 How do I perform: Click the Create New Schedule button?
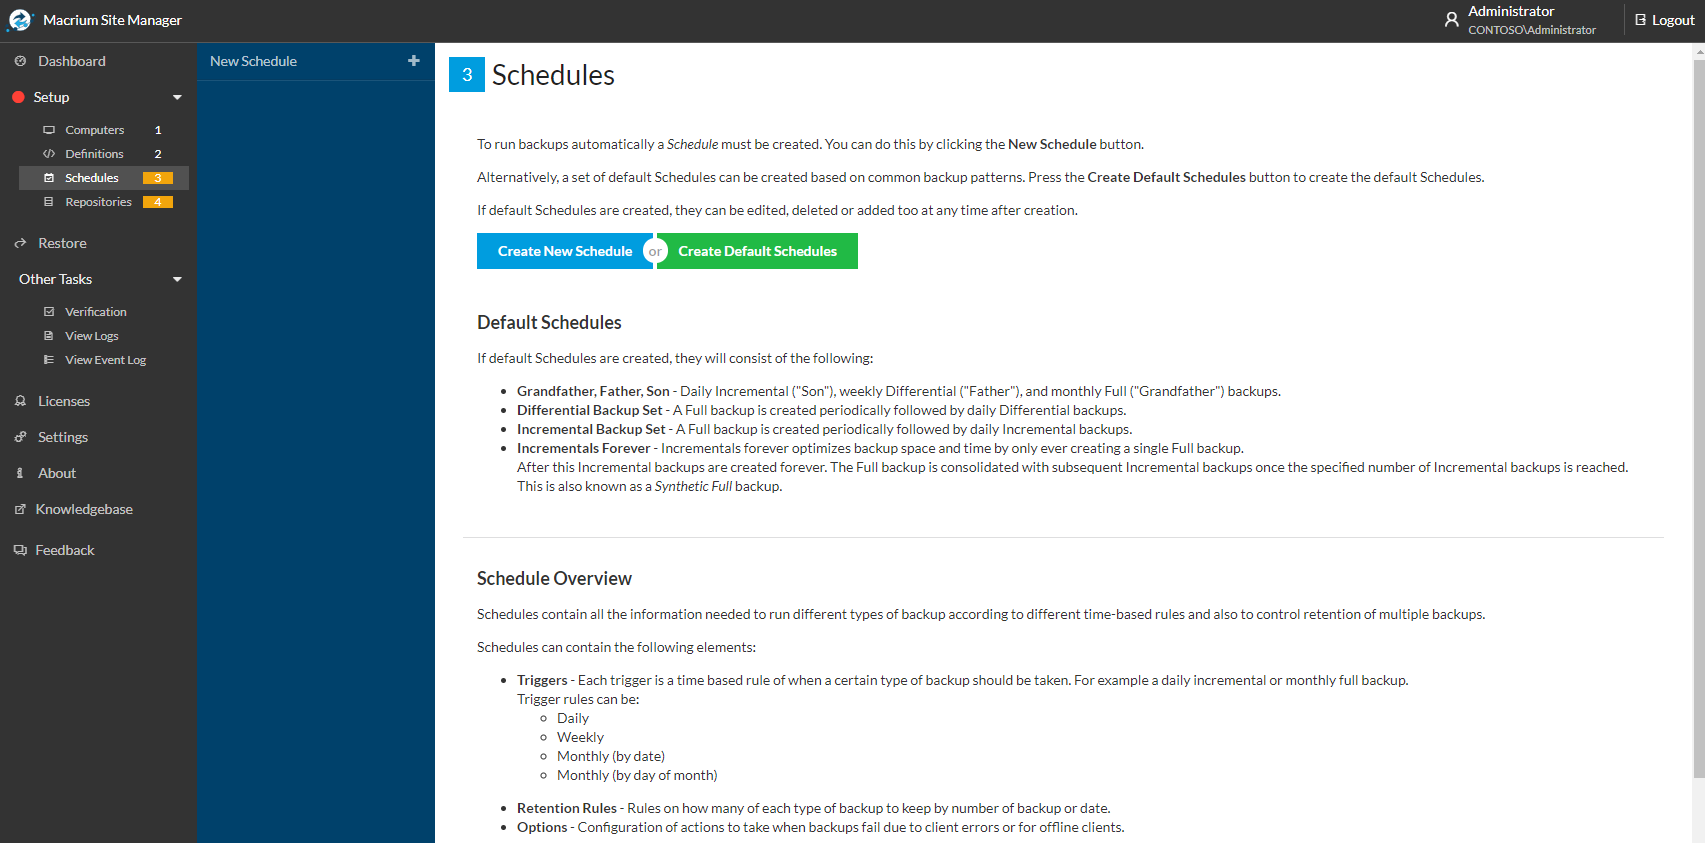tap(565, 251)
